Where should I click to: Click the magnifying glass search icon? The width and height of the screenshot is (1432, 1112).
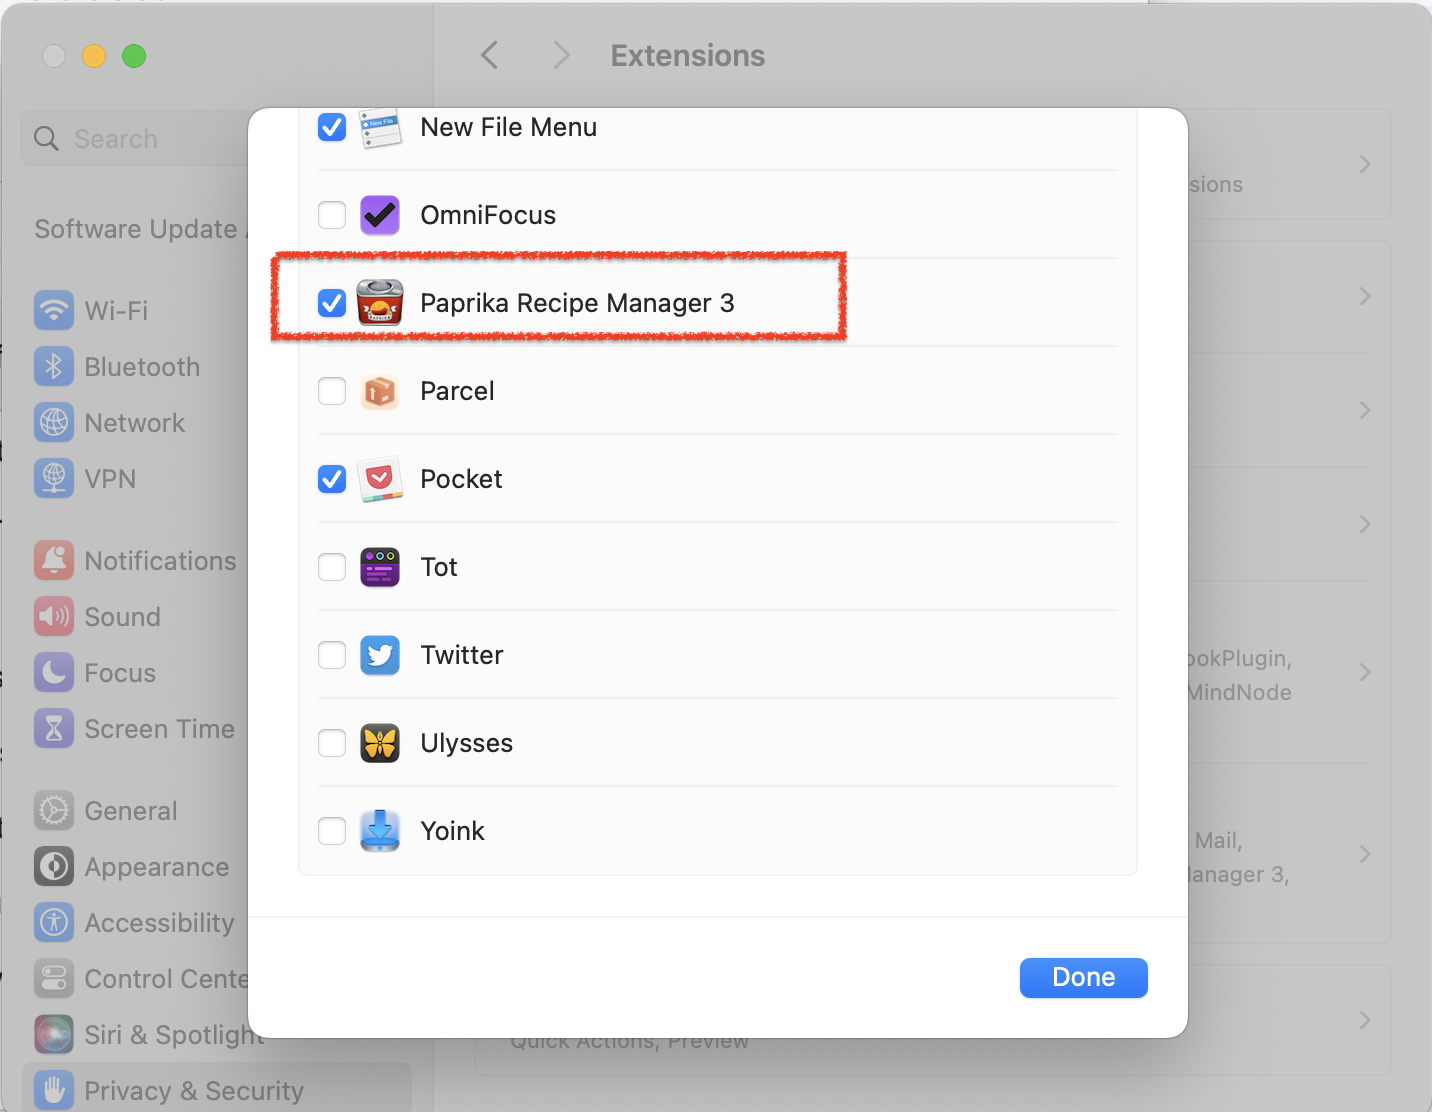click(47, 139)
